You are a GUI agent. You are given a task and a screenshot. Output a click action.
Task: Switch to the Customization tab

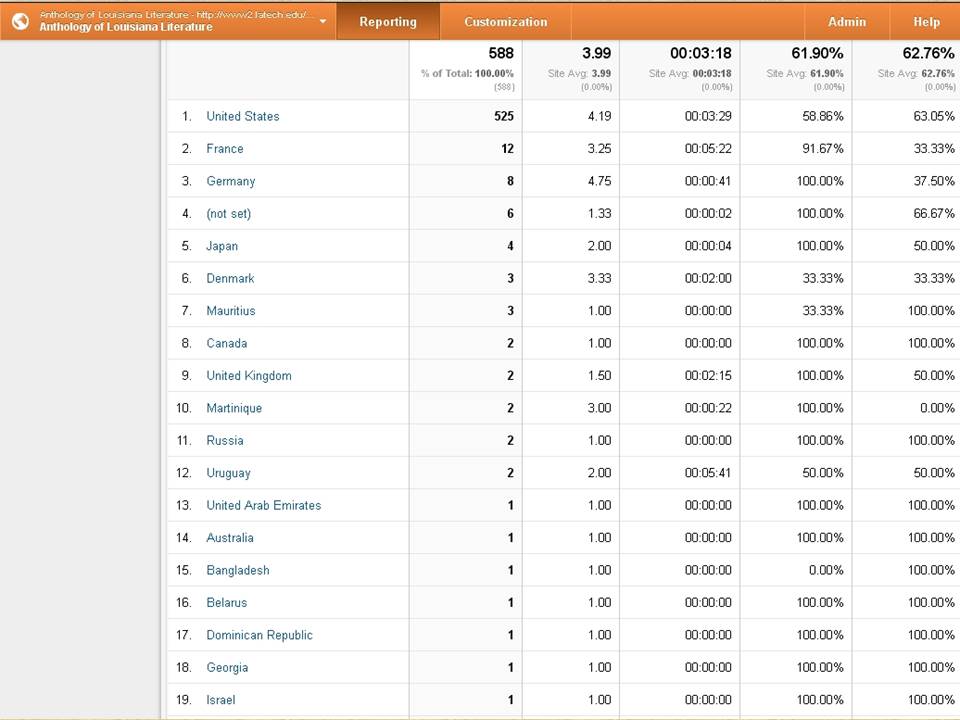pos(505,22)
